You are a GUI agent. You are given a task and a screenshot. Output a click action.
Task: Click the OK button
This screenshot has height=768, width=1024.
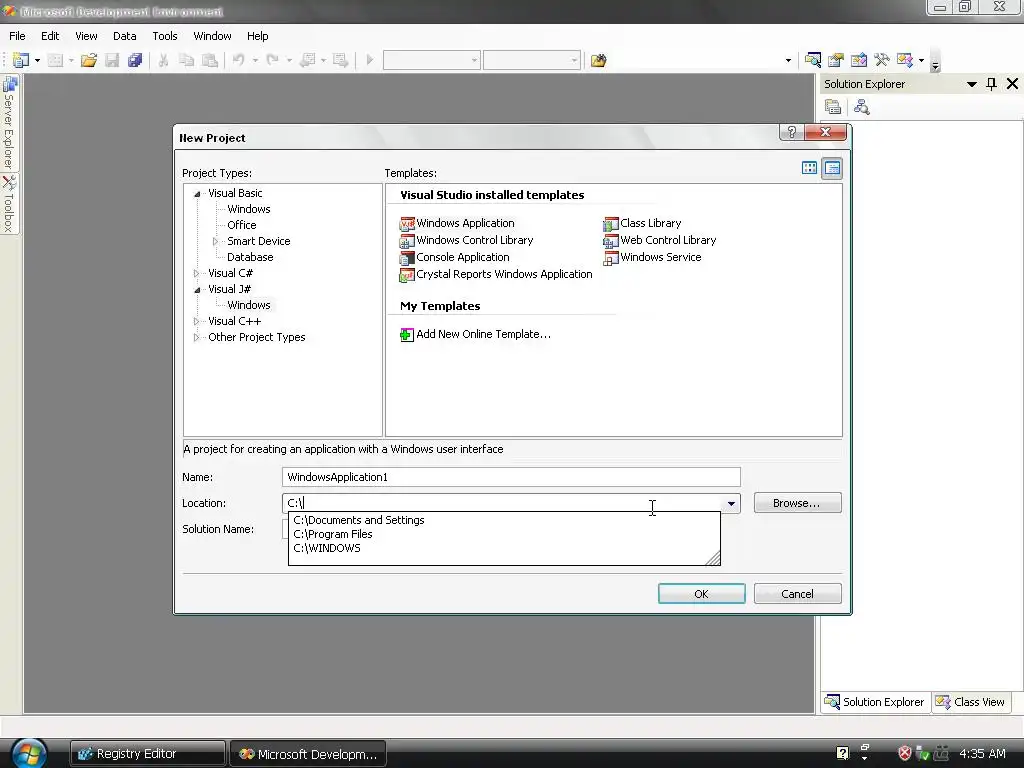point(701,594)
